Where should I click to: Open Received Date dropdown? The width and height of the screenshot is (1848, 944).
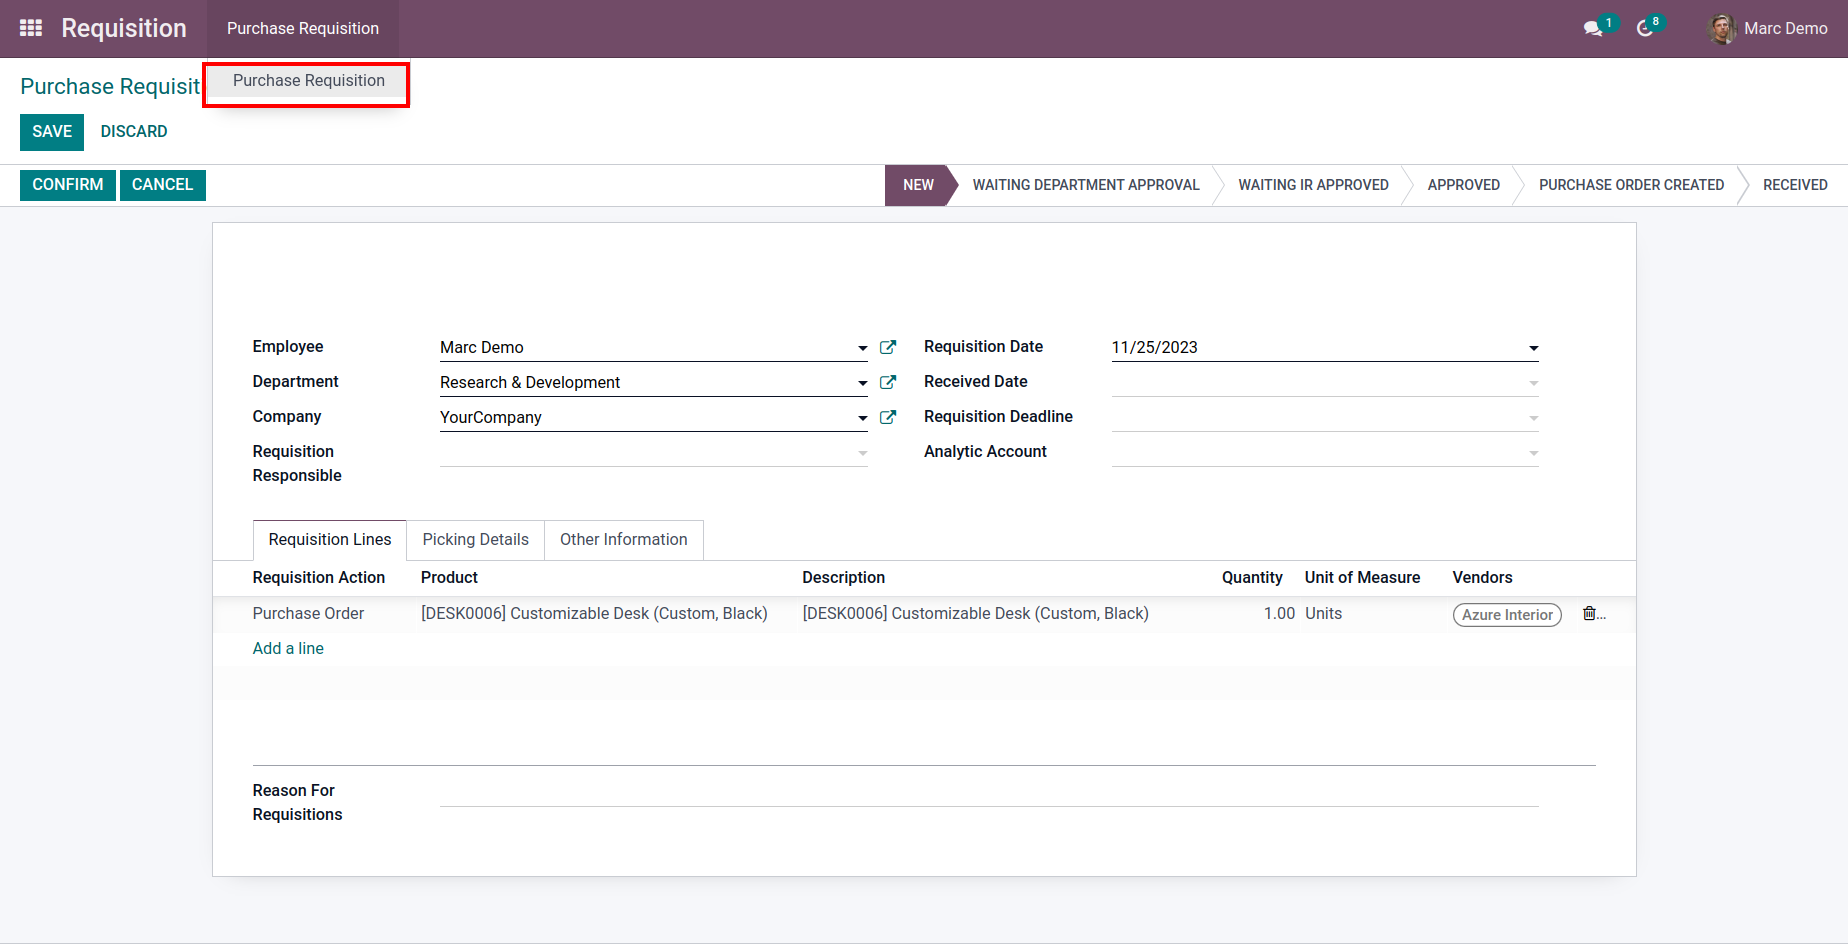1533,383
